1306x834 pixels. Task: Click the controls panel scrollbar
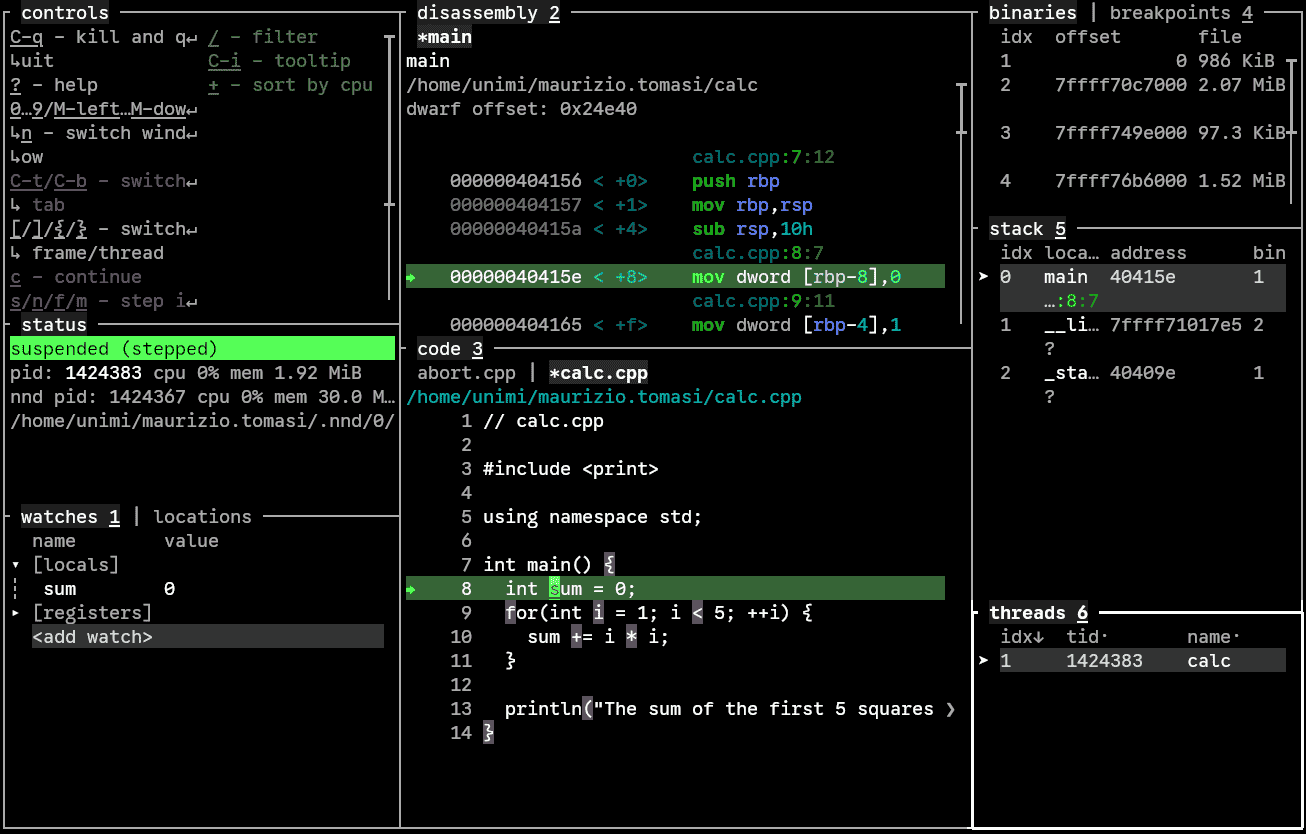[x=389, y=120]
